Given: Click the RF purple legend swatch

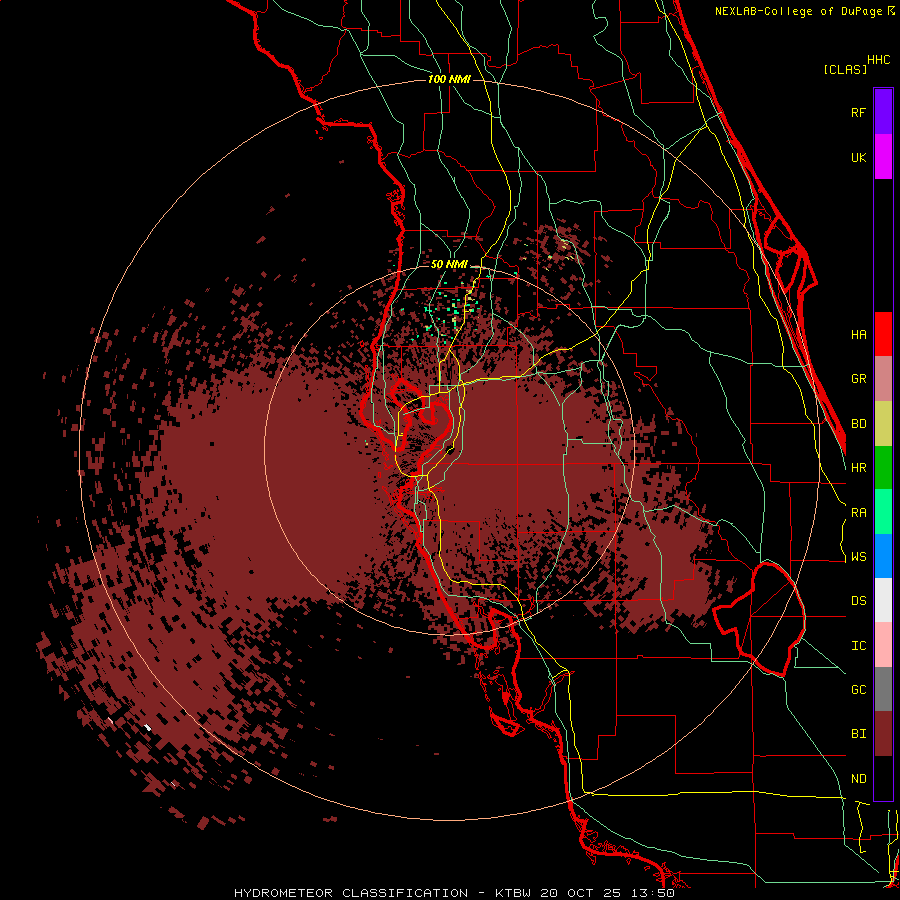Looking at the screenshot, I should [x=883, y=112].
